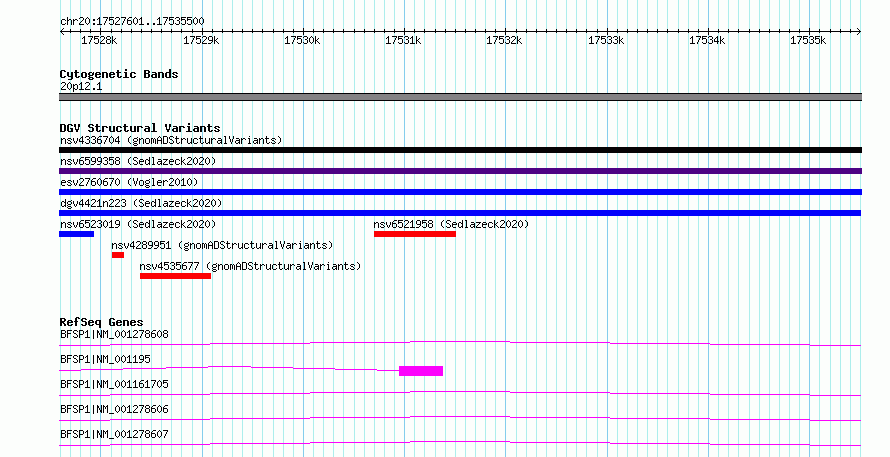Screen dimensions: 890x457
Task: Click the 17528k ruler tick label
Action: click(99, 40)
